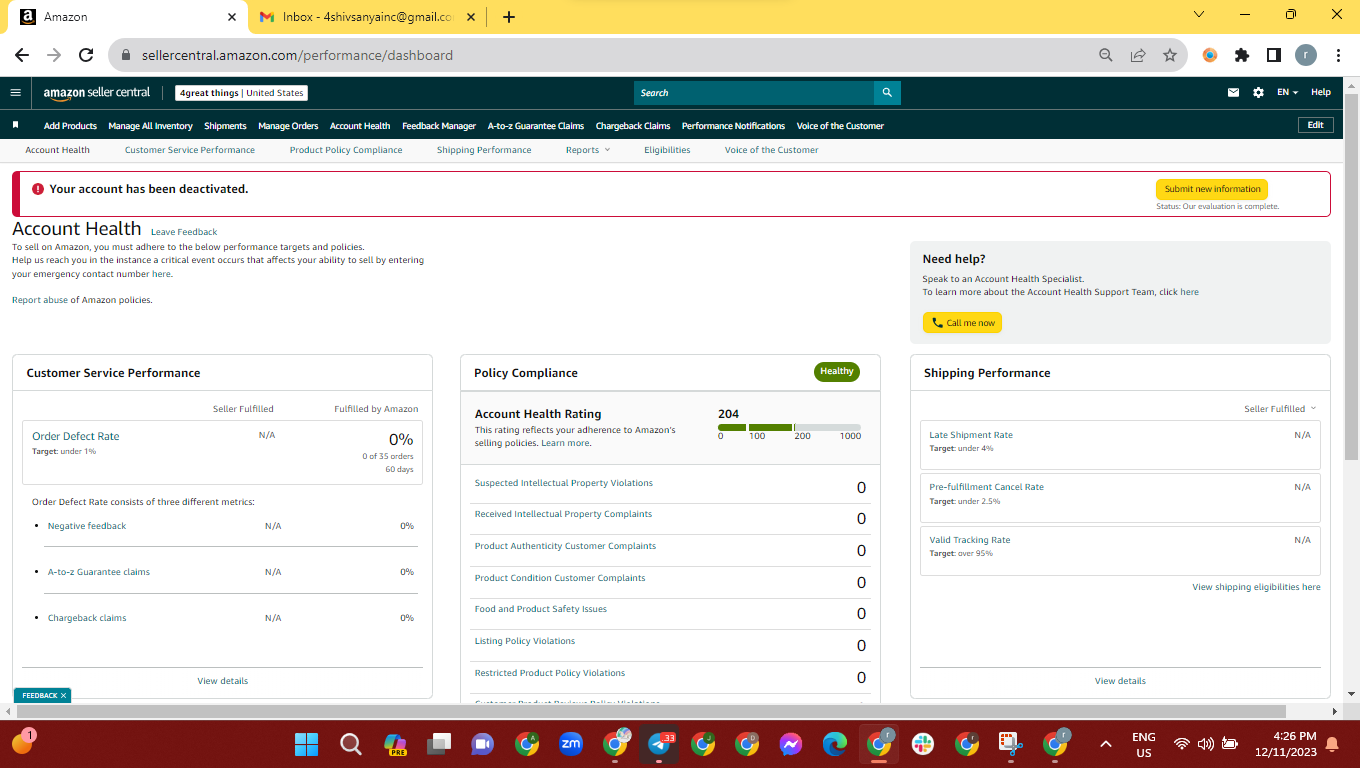The width and height of the screenshot is (1360, 768).
Task: Go back using the browser back arrow
Action: pos(22,55)
